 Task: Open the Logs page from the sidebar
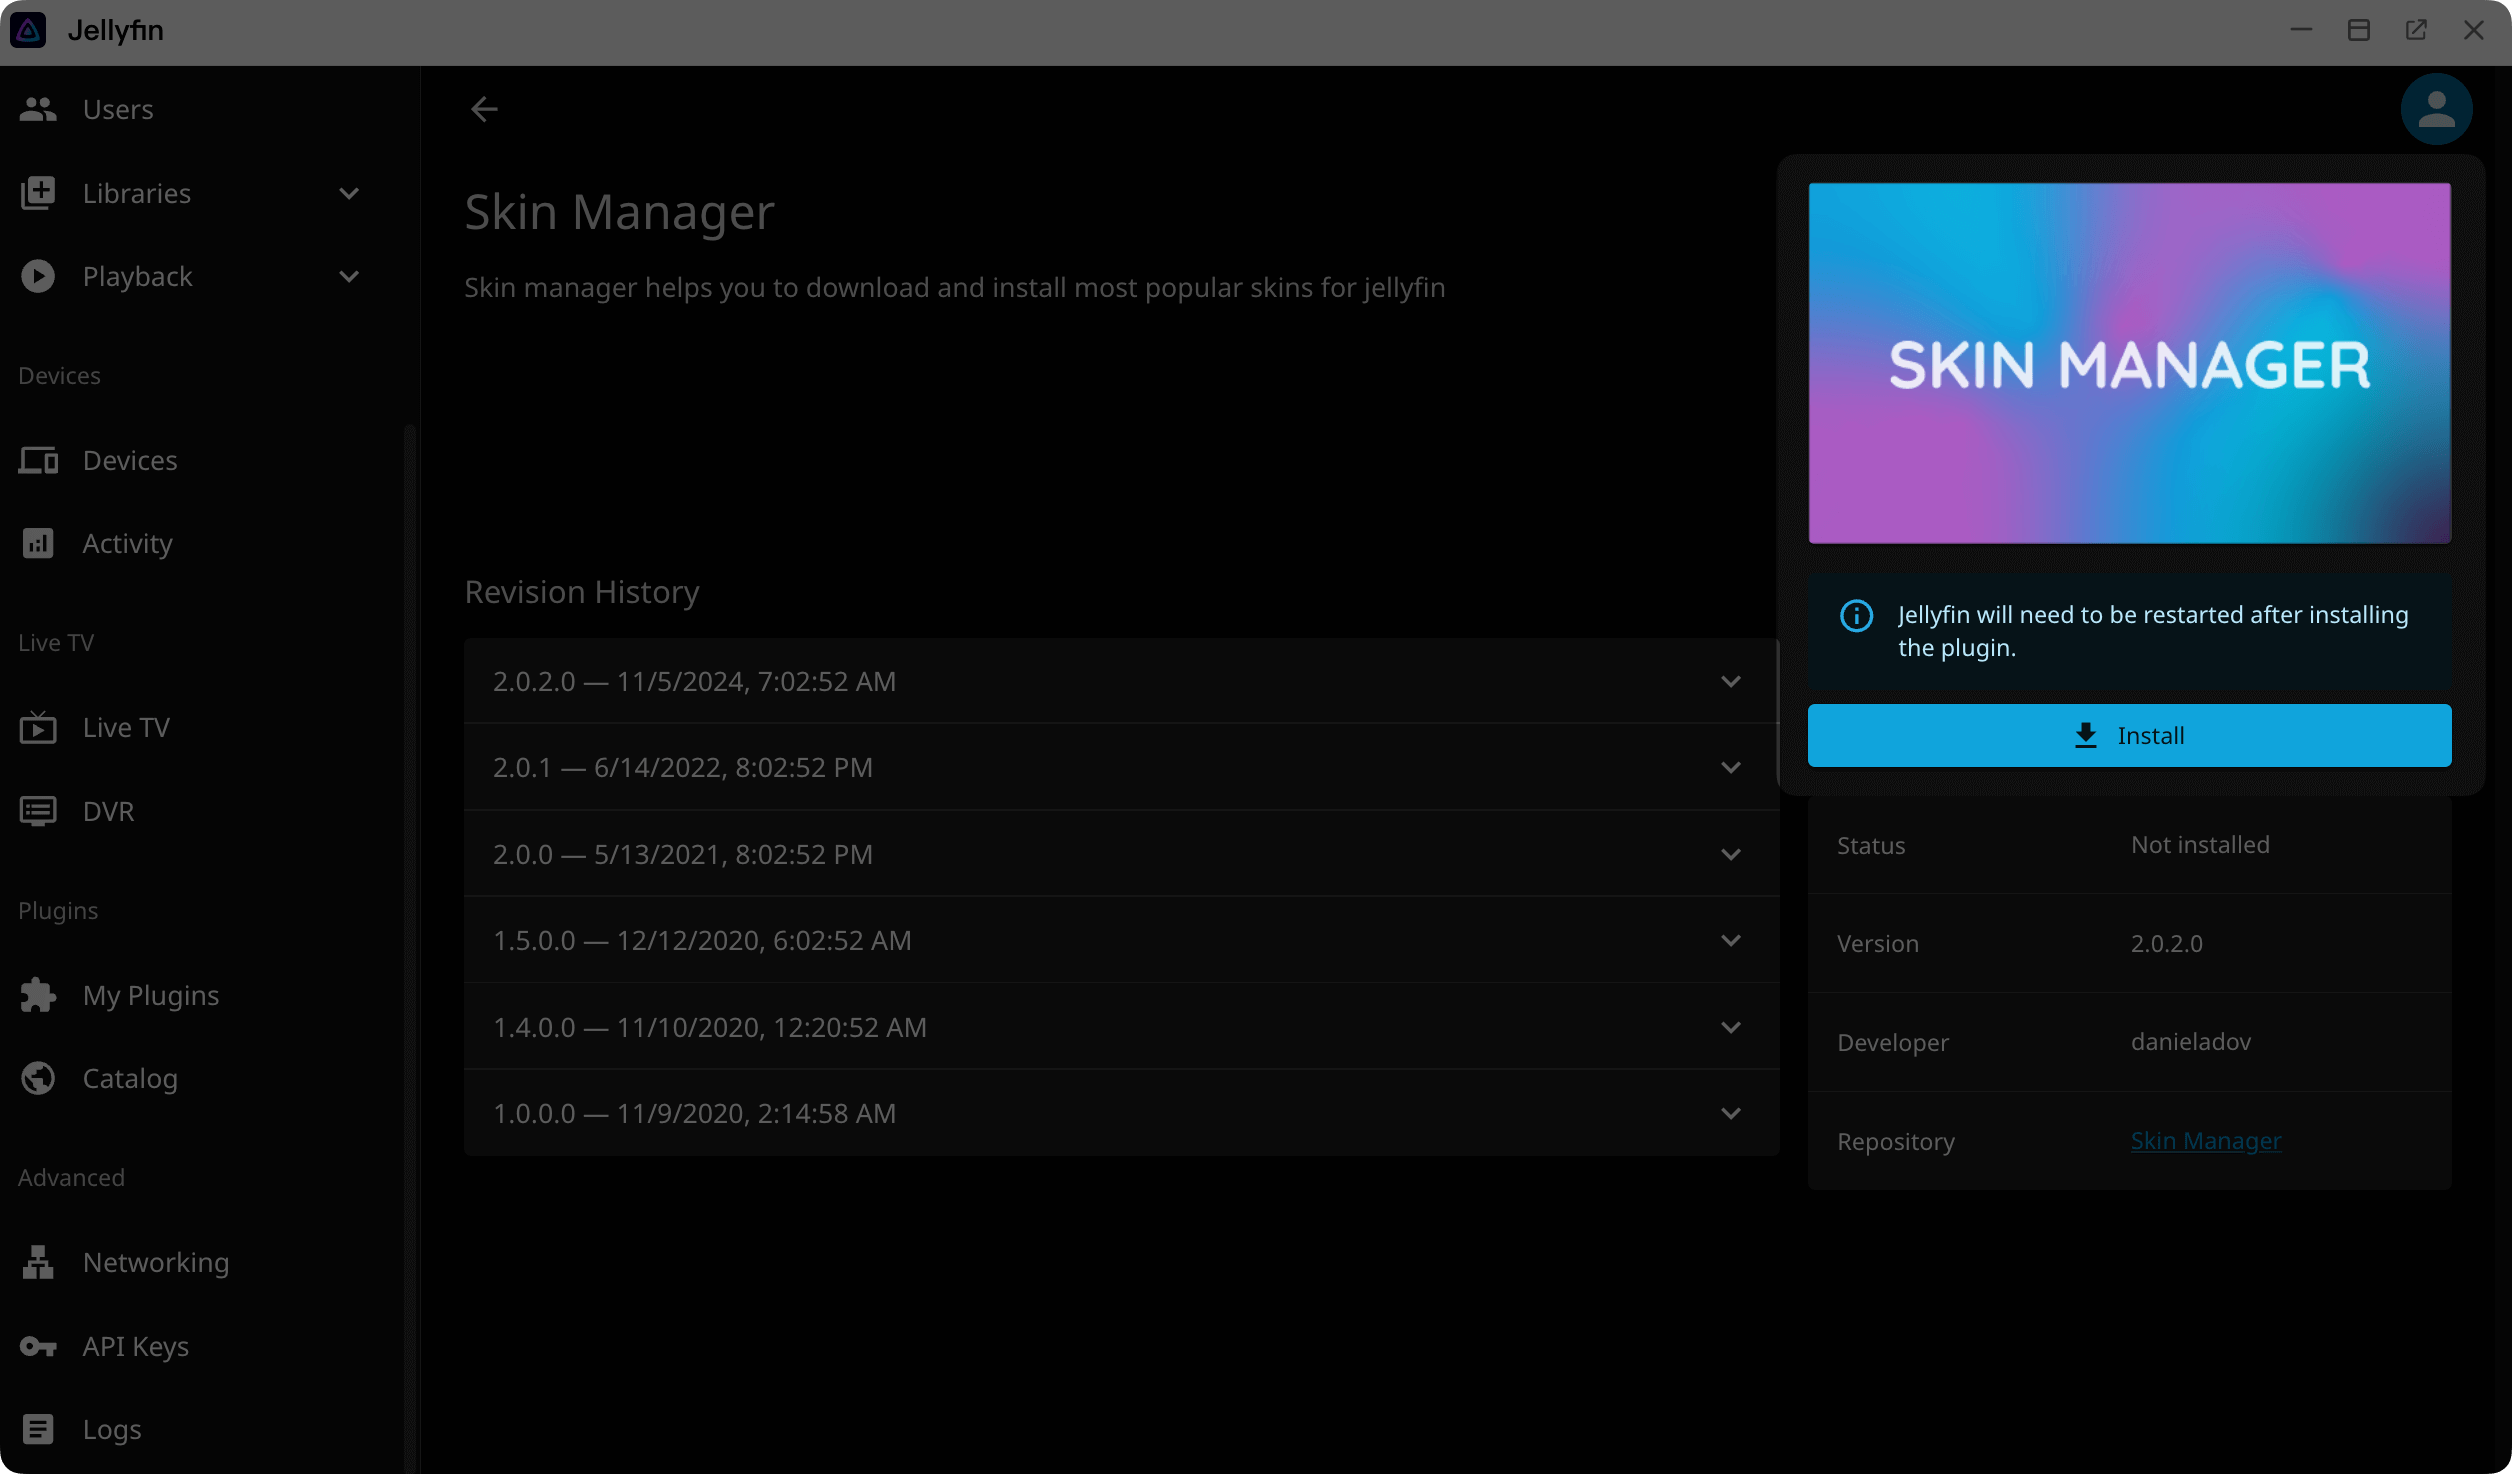(111, 1429)
